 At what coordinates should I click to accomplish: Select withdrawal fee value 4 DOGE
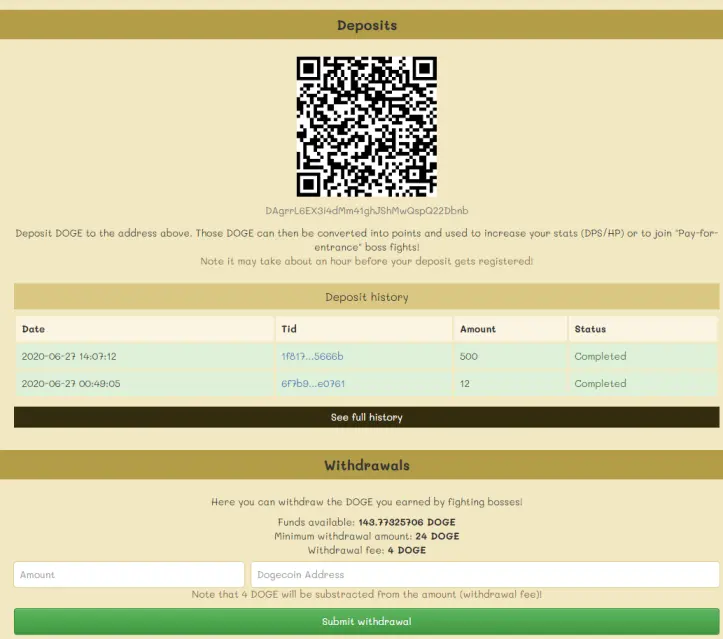[x=407, y=550]
